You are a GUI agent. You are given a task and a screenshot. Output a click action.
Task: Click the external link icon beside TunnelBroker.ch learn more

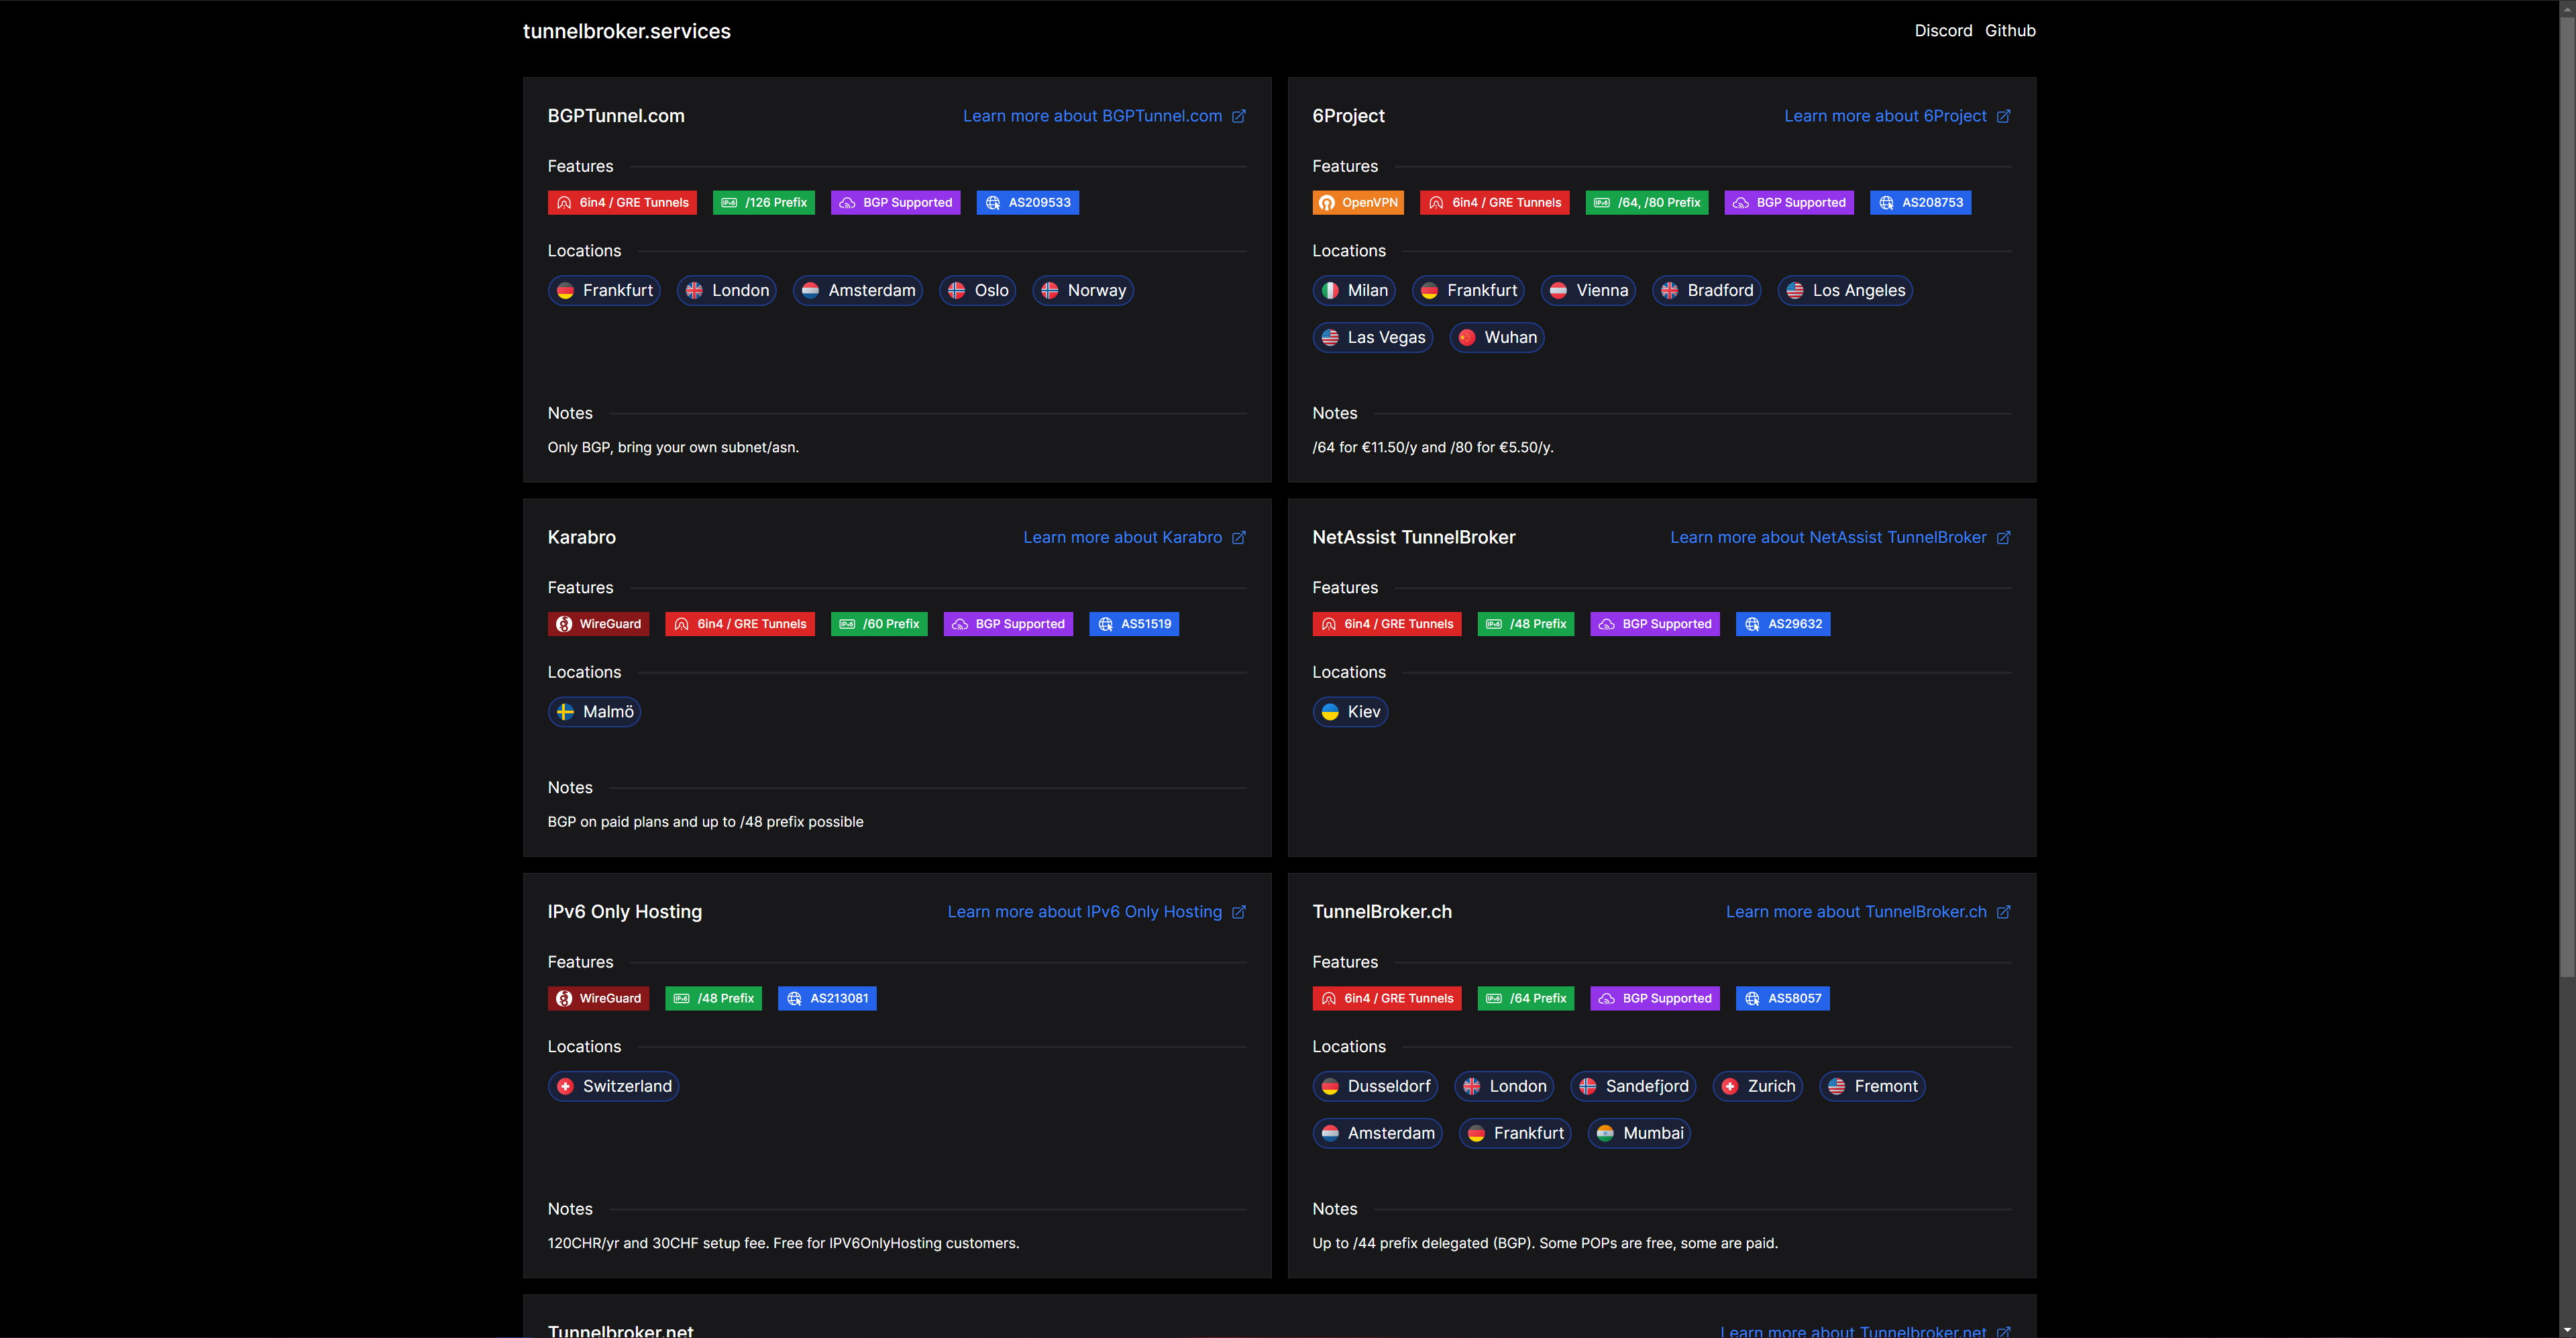(x=2003, y=912)
